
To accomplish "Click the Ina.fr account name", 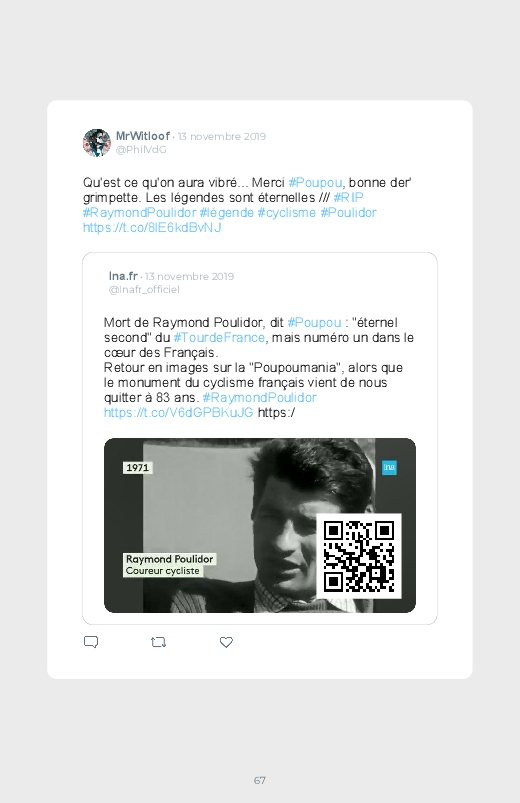I will click(x=123, y=276).
